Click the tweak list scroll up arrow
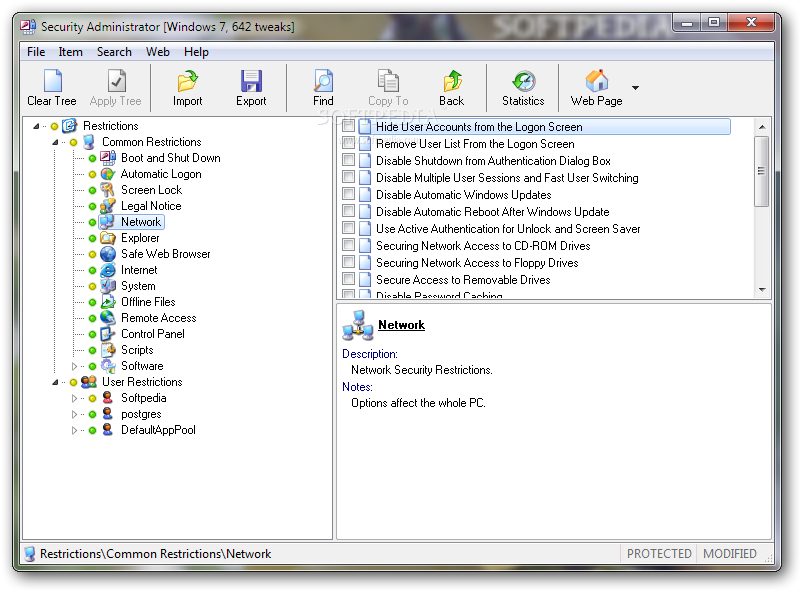Viewport: 802px width, 592px height. point(762,127)
